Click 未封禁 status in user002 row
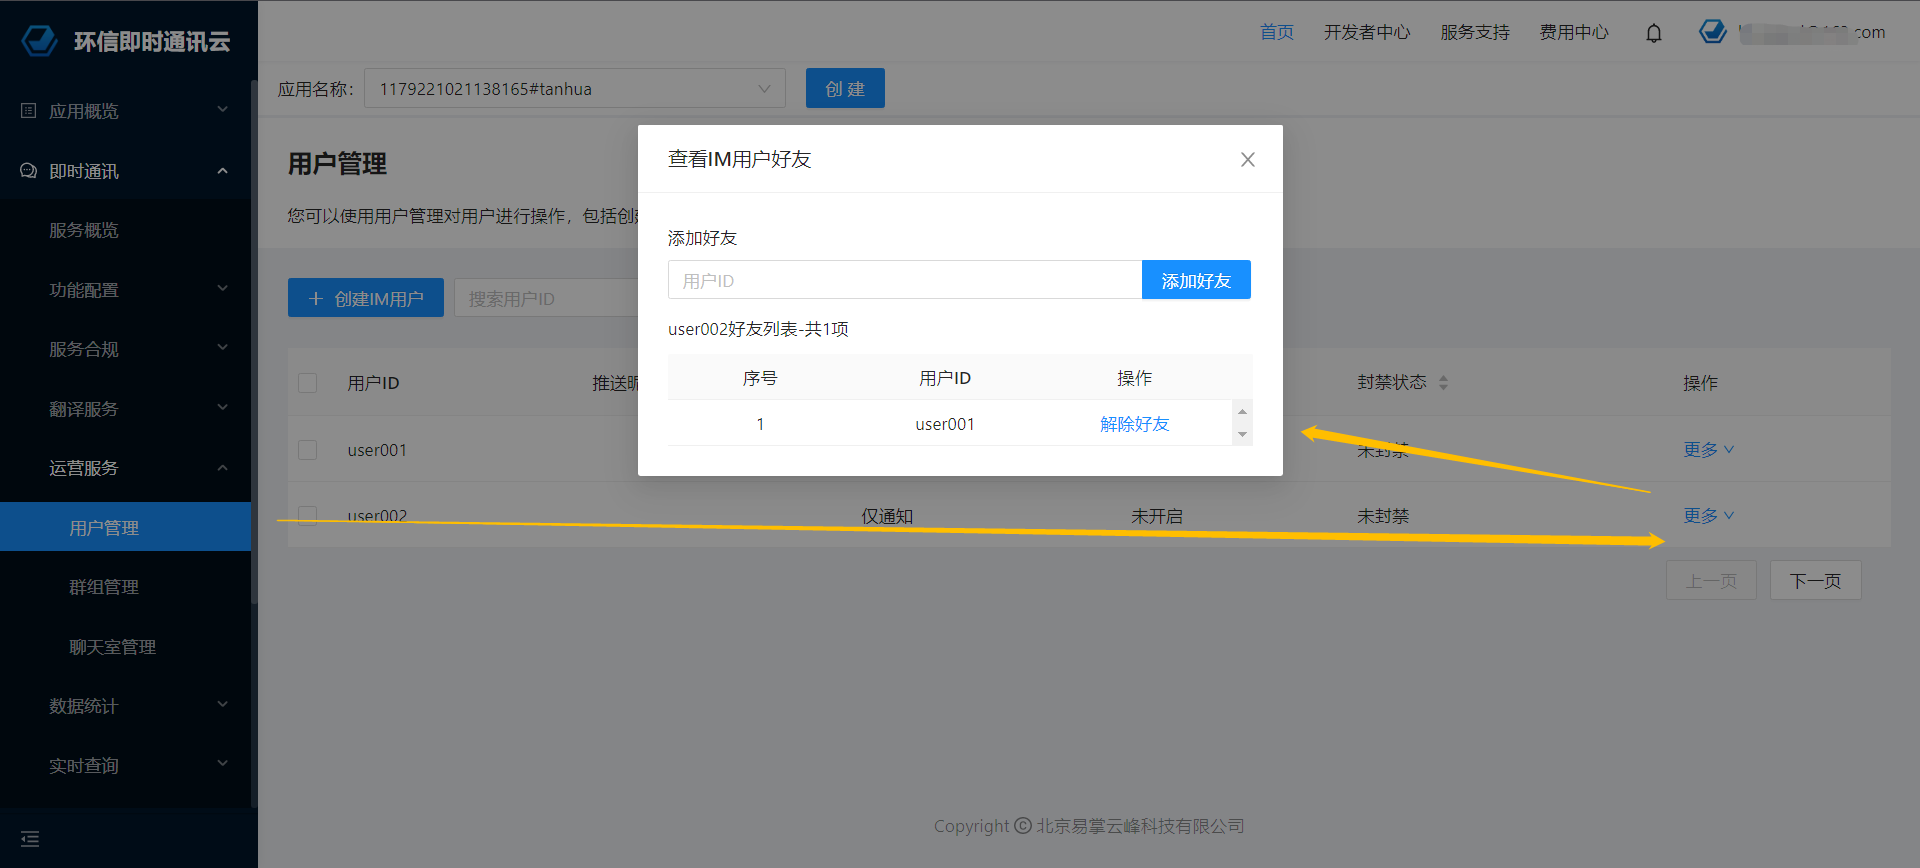The width and height of the screenshot is (1920, 868). point(1383,516)
